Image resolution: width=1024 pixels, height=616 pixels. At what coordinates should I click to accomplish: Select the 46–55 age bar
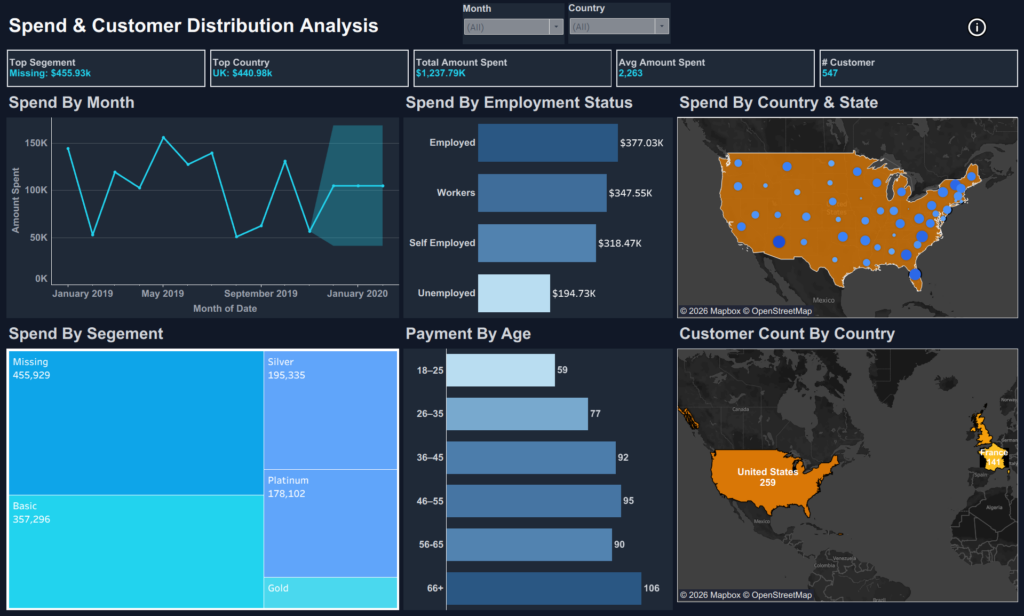(x=534, y=501)
